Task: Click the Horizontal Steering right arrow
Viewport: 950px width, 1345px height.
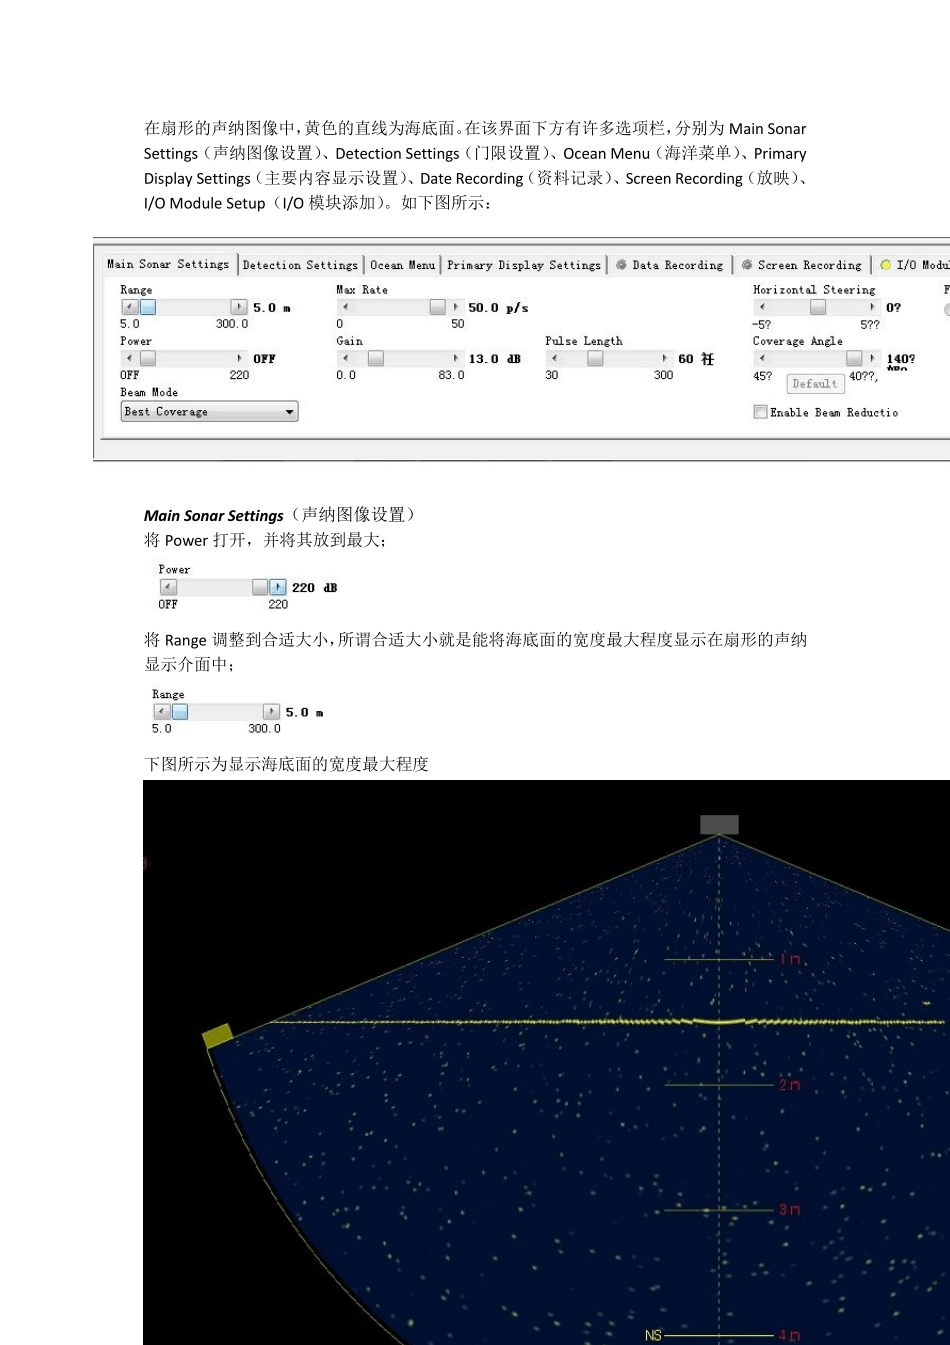Action: (872, 307)
